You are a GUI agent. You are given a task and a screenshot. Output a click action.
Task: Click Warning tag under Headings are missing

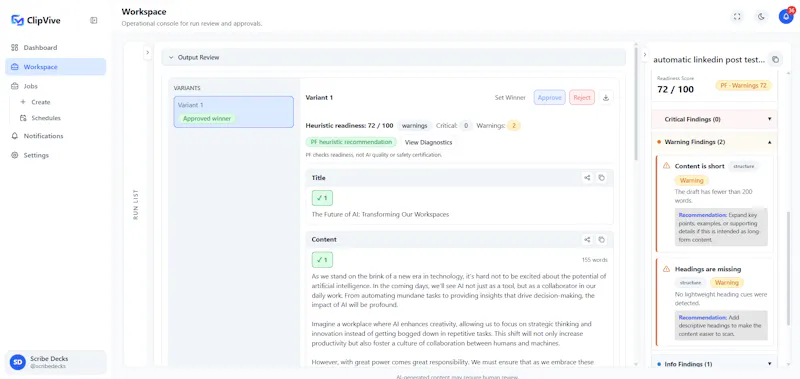[x=727, y=282]
